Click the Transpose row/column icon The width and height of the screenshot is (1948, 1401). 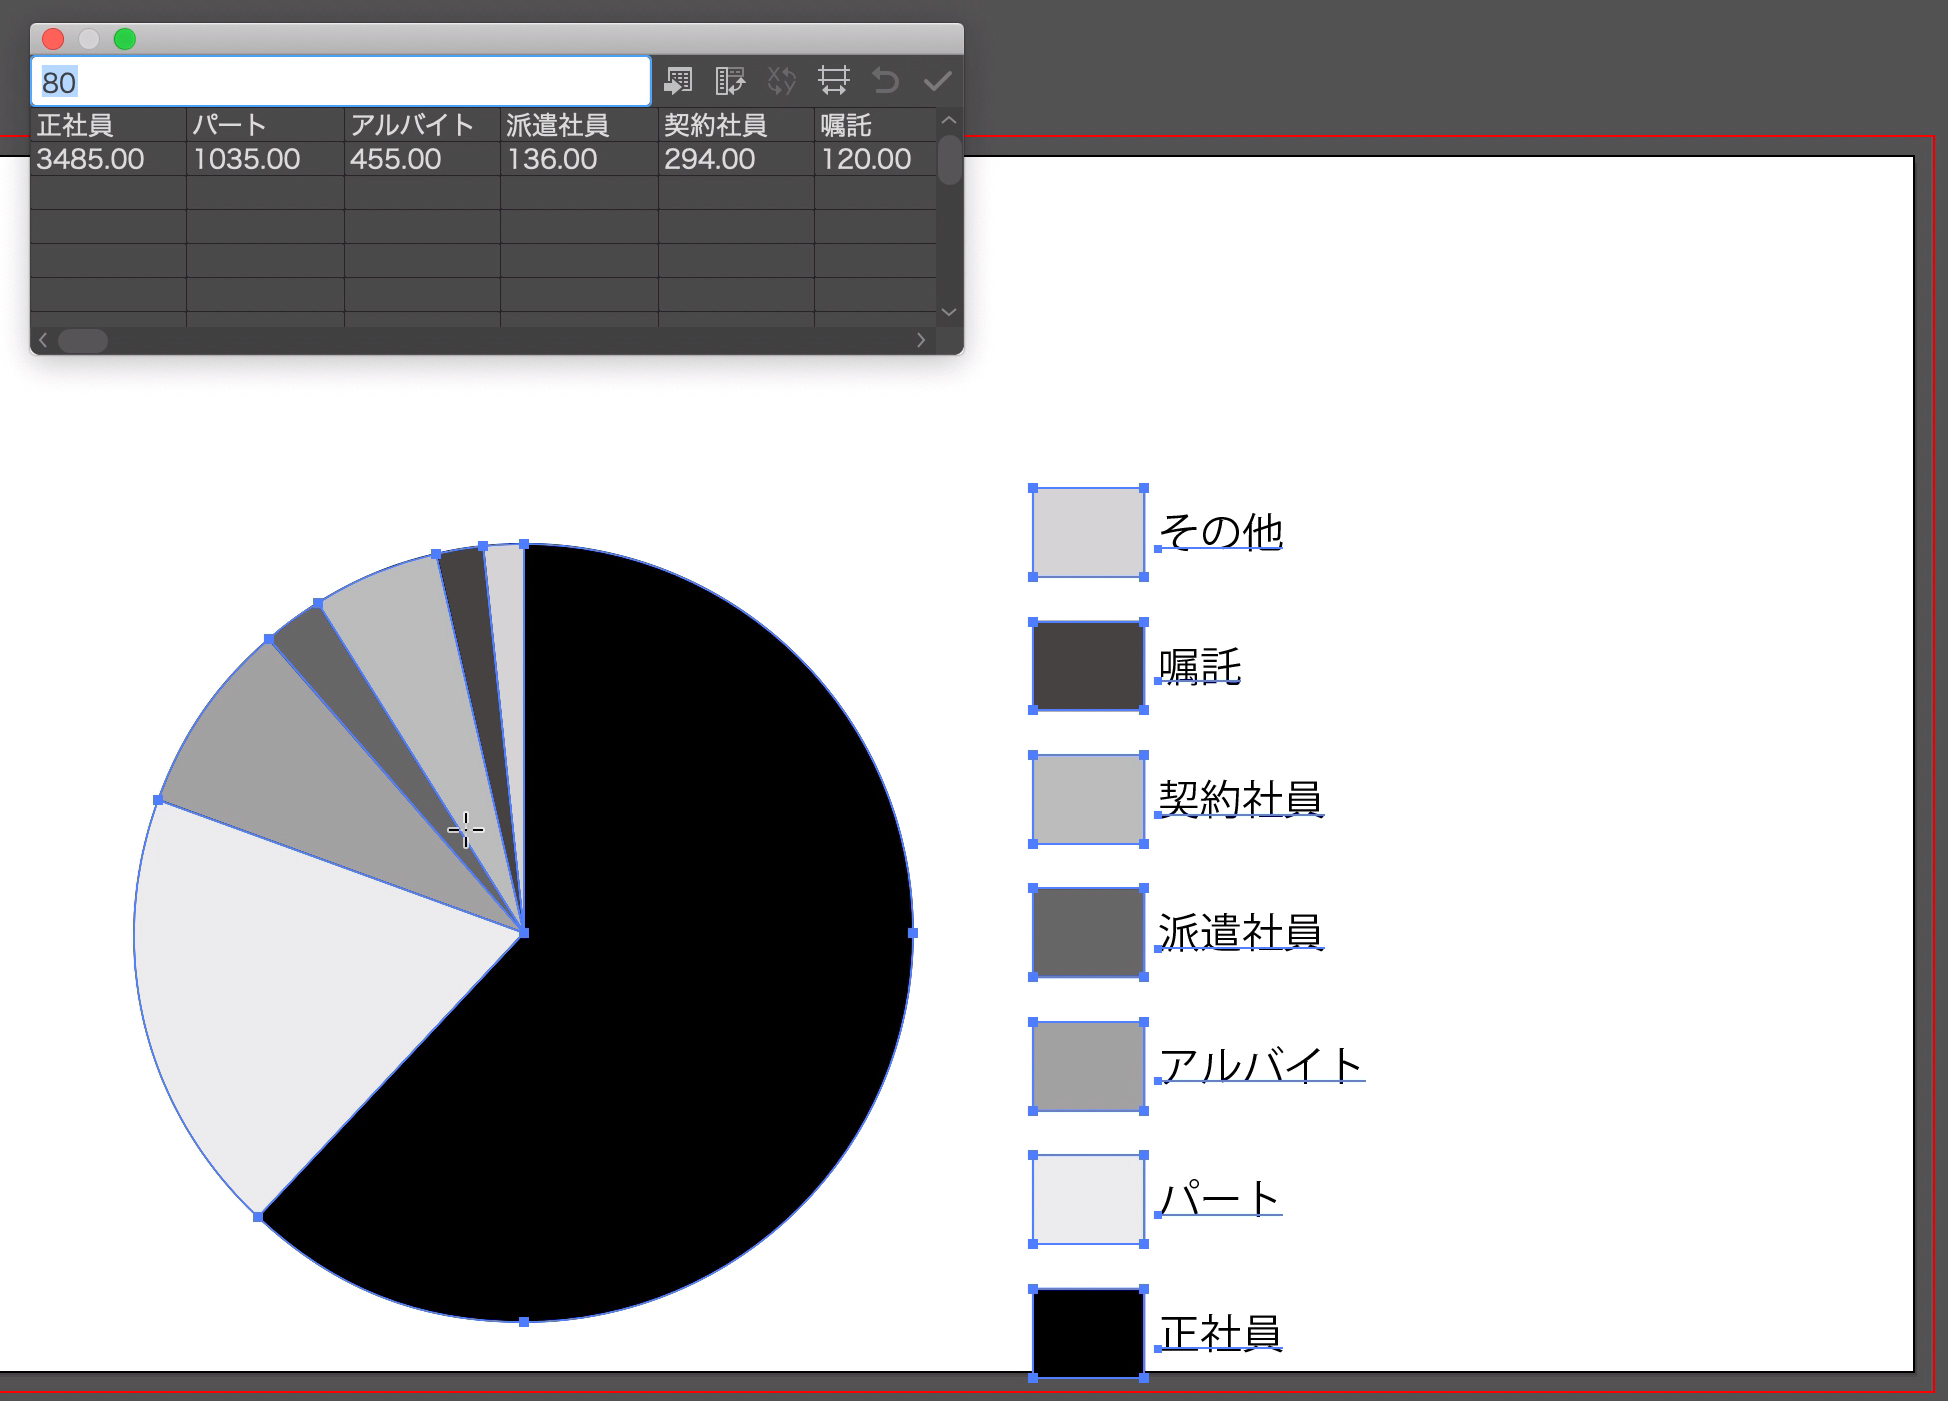coord(731,81)
